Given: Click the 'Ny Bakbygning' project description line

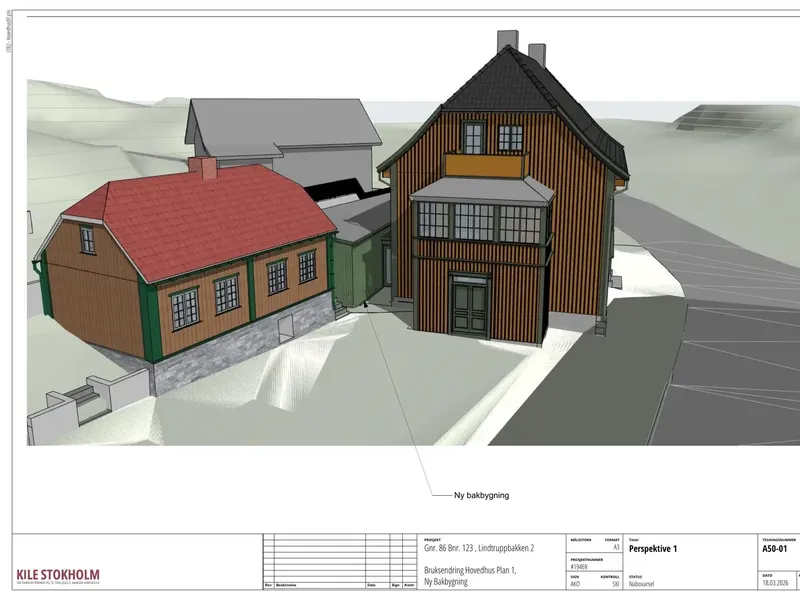Looking at the screenshot, I should pos(445,582).
